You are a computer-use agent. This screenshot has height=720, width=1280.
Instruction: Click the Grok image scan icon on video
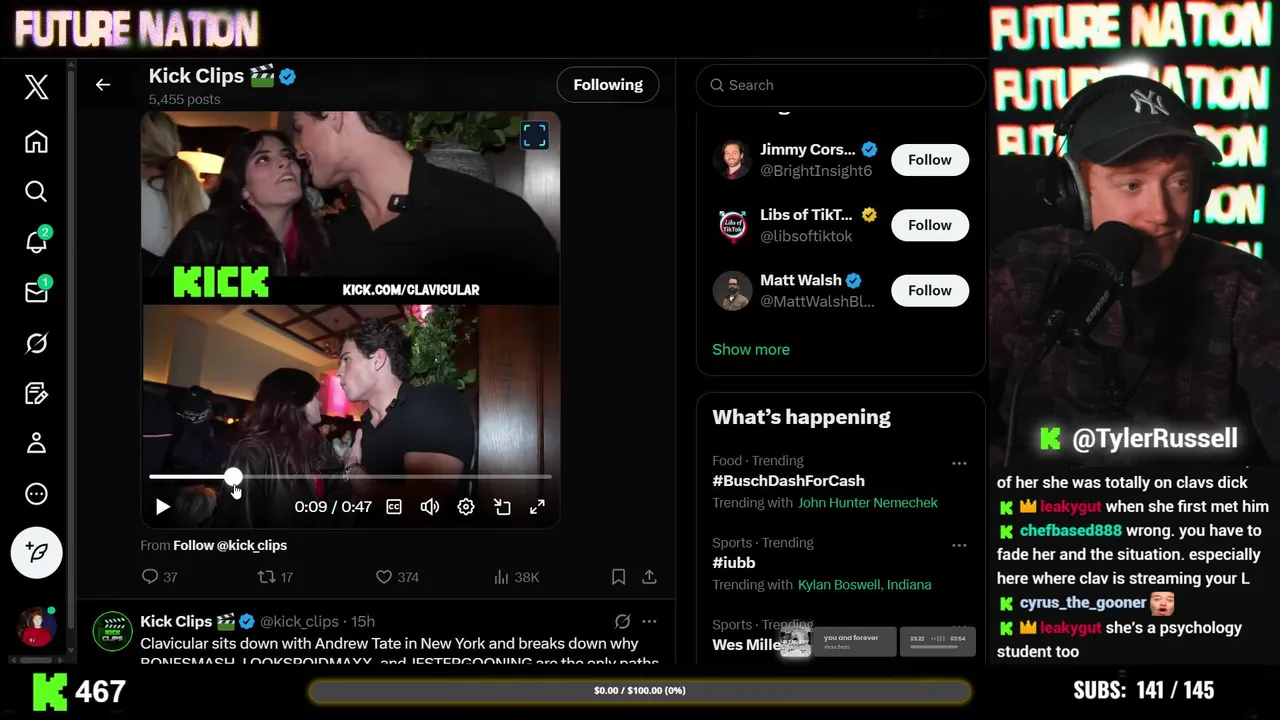click(535, 136)
